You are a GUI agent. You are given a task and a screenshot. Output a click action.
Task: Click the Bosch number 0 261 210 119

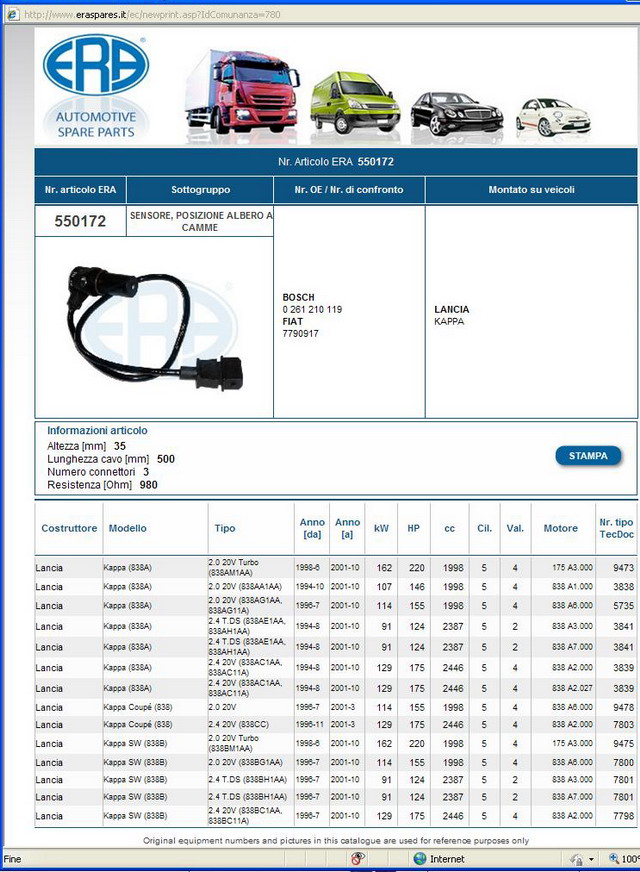coord(312,309)
